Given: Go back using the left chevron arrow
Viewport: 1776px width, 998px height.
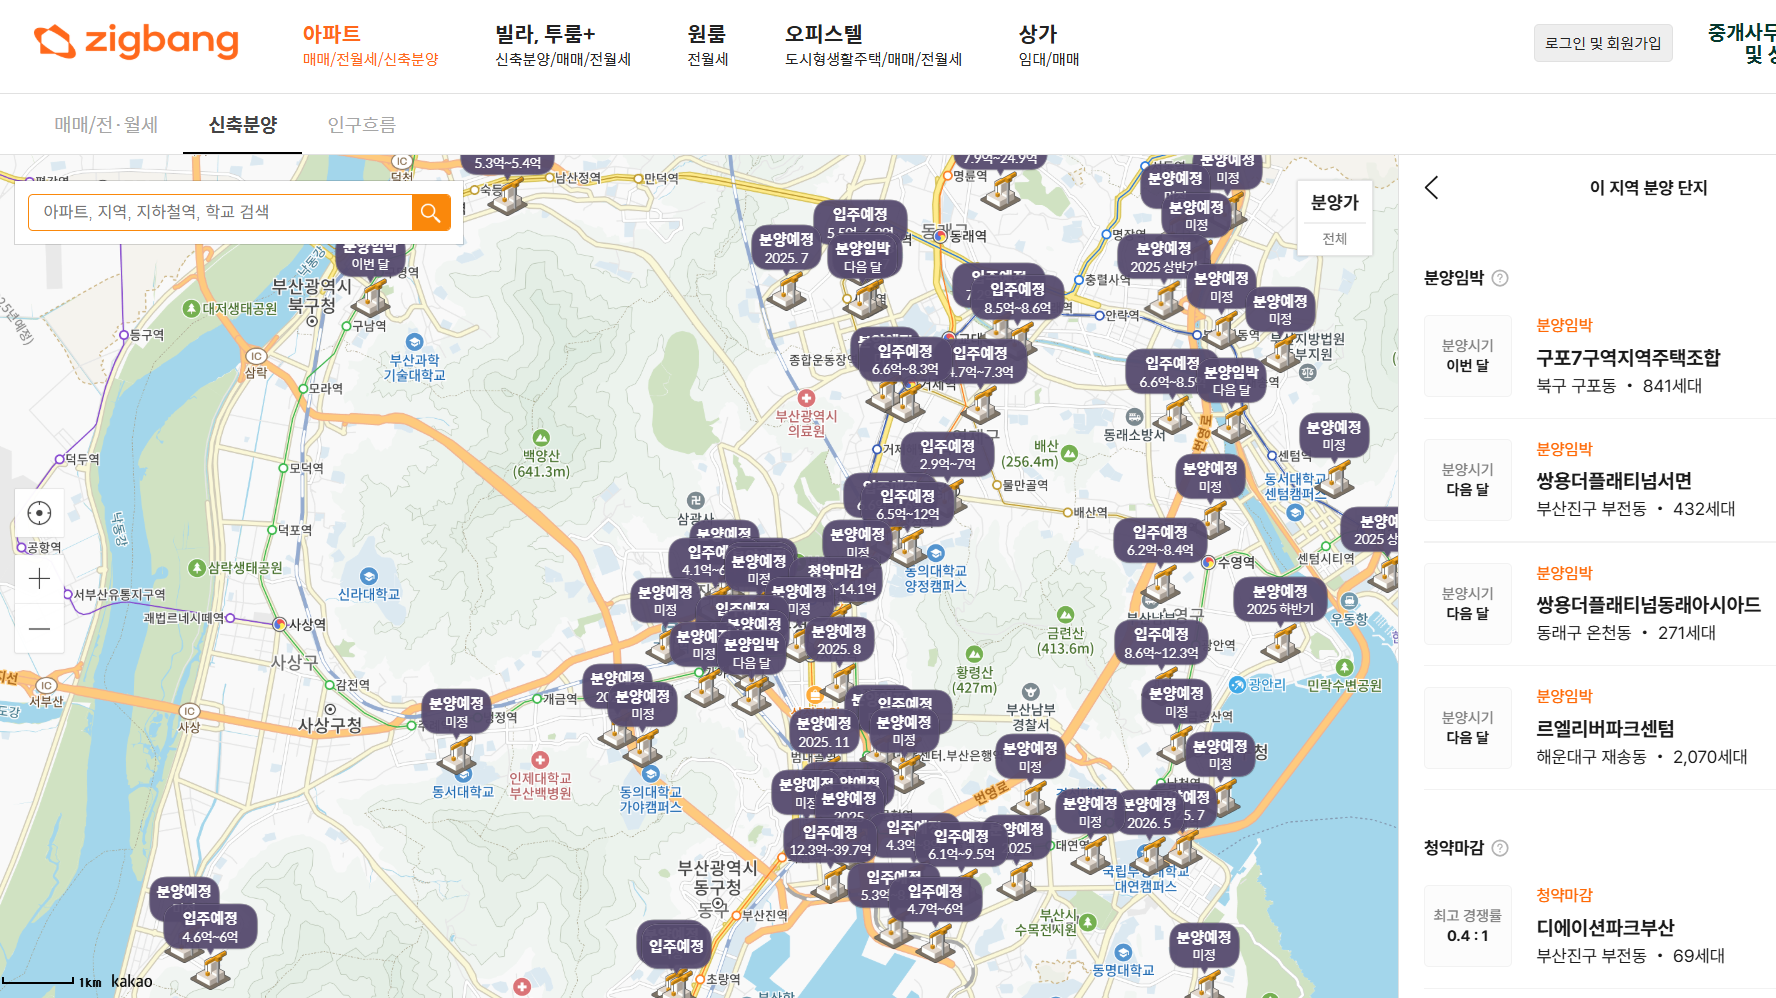Looking at the screenshot, I should tap(1432, 188).
